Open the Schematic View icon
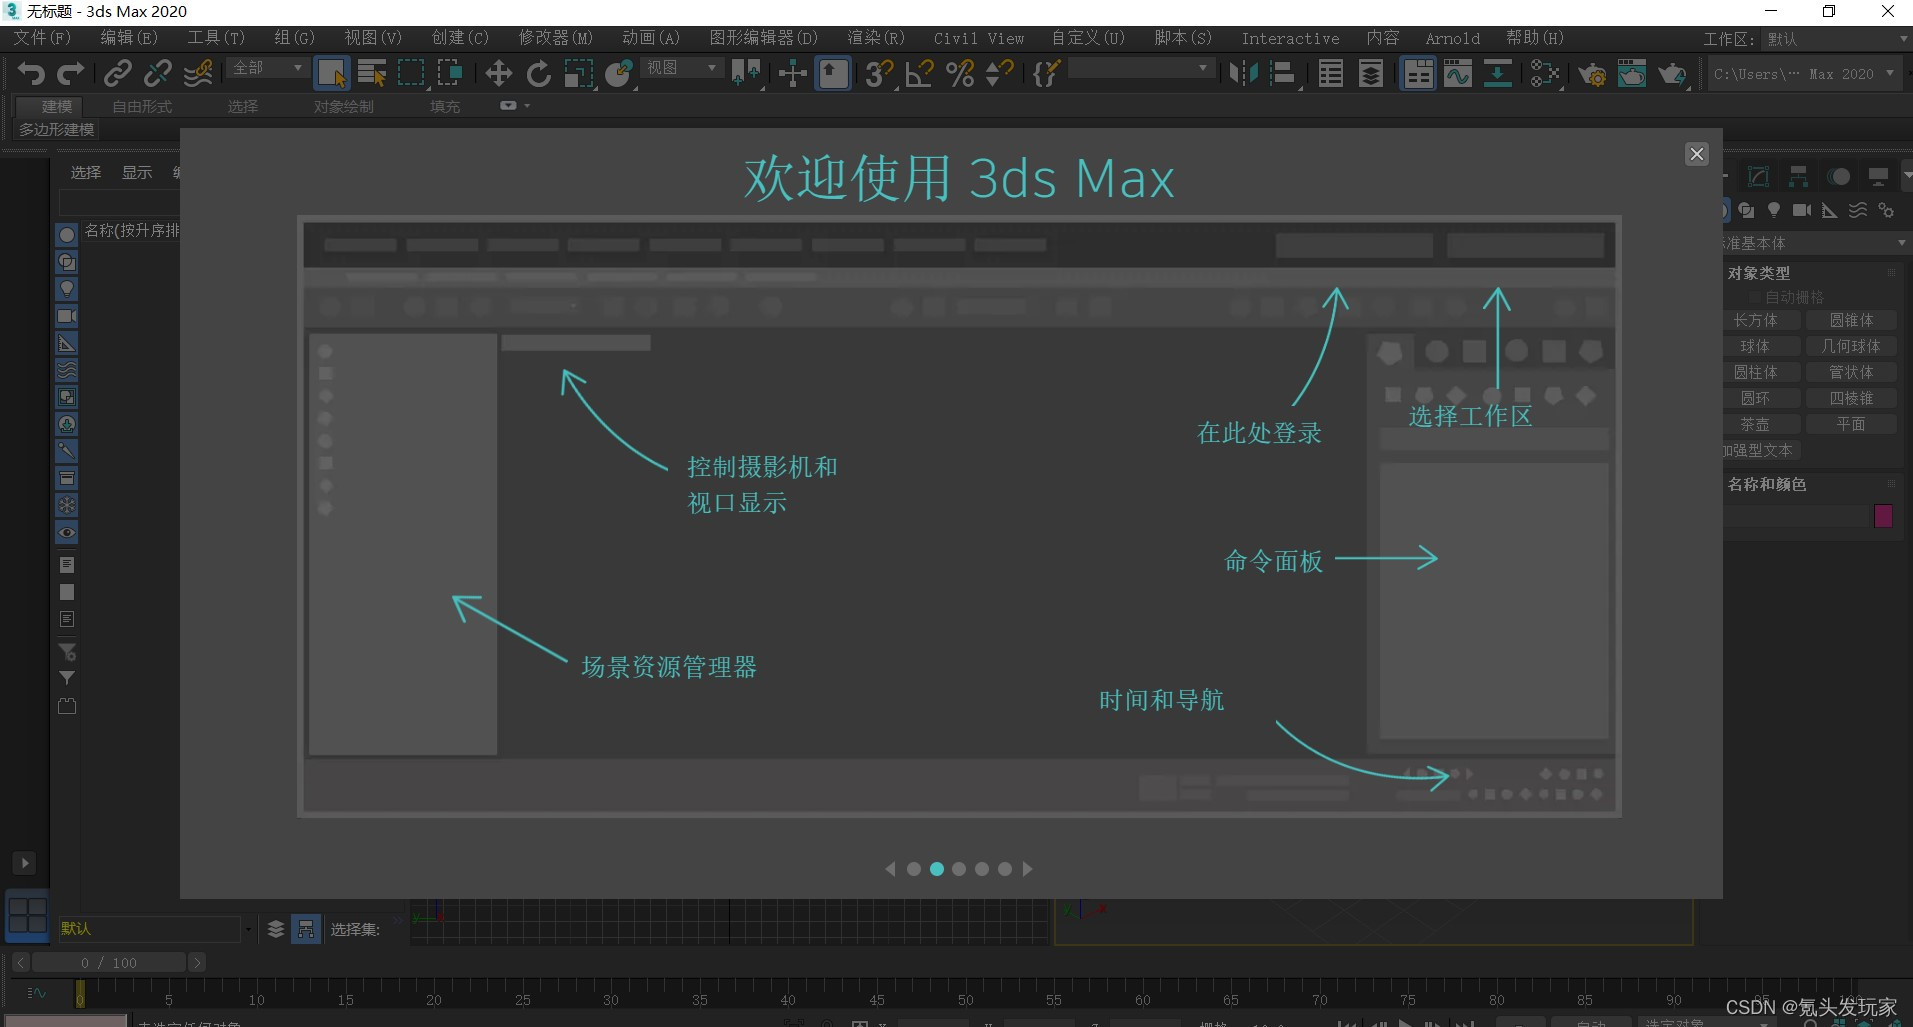 (x=1497, y=73)
